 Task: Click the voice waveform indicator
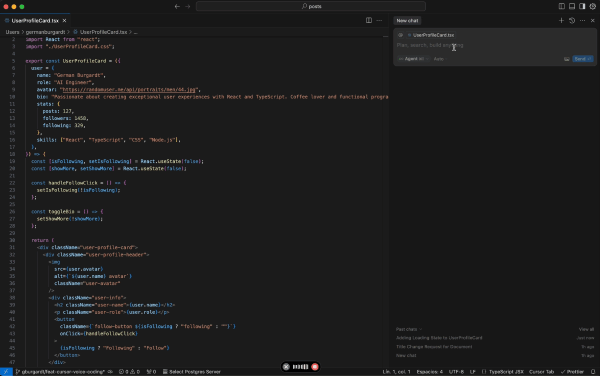tap(300, 366)
